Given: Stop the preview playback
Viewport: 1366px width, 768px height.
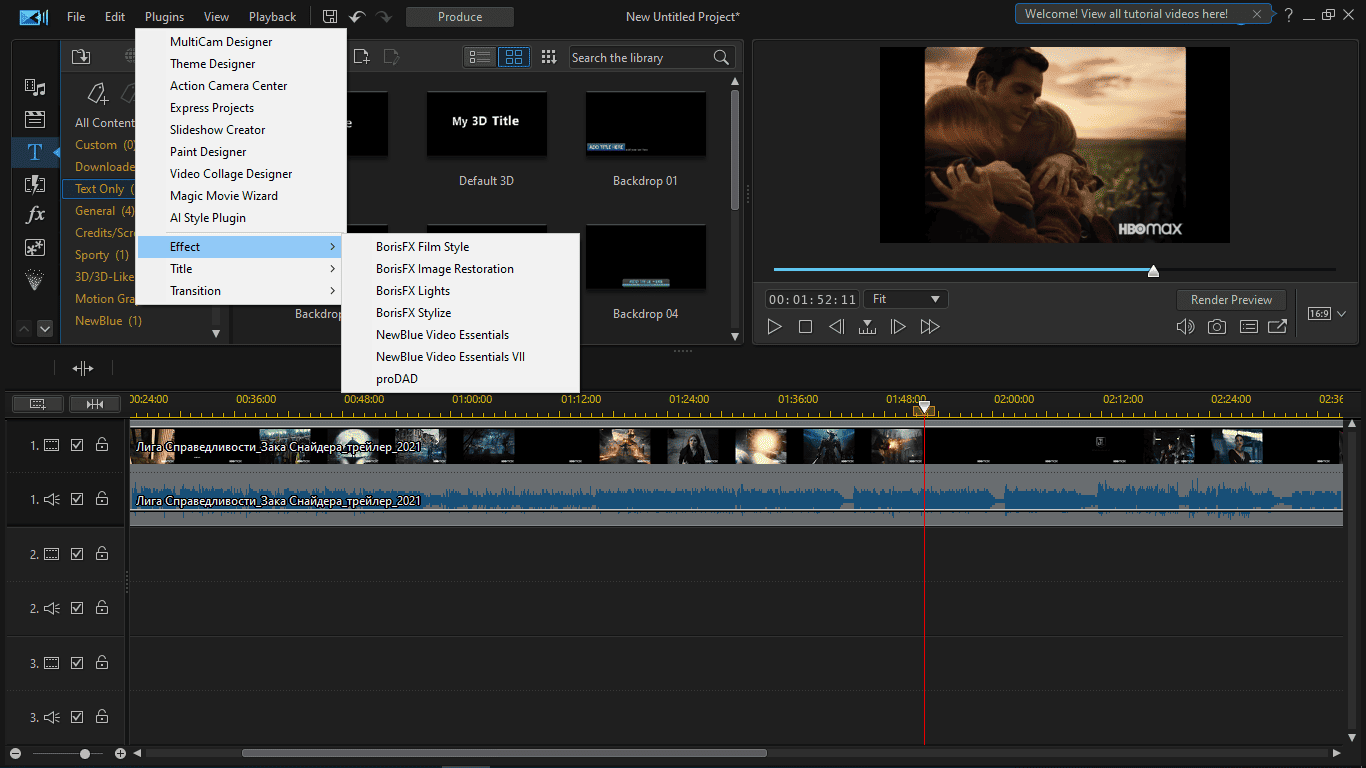Looking at the screenshot, I should pyautogui.click(x=805, y=327).
